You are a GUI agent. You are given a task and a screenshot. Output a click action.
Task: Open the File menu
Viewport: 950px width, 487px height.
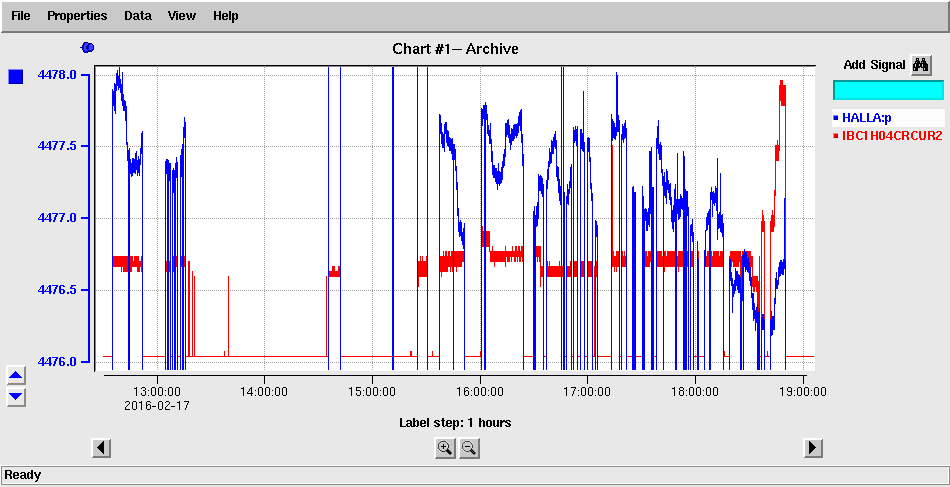pyautogui.click(x=20, y=16)
